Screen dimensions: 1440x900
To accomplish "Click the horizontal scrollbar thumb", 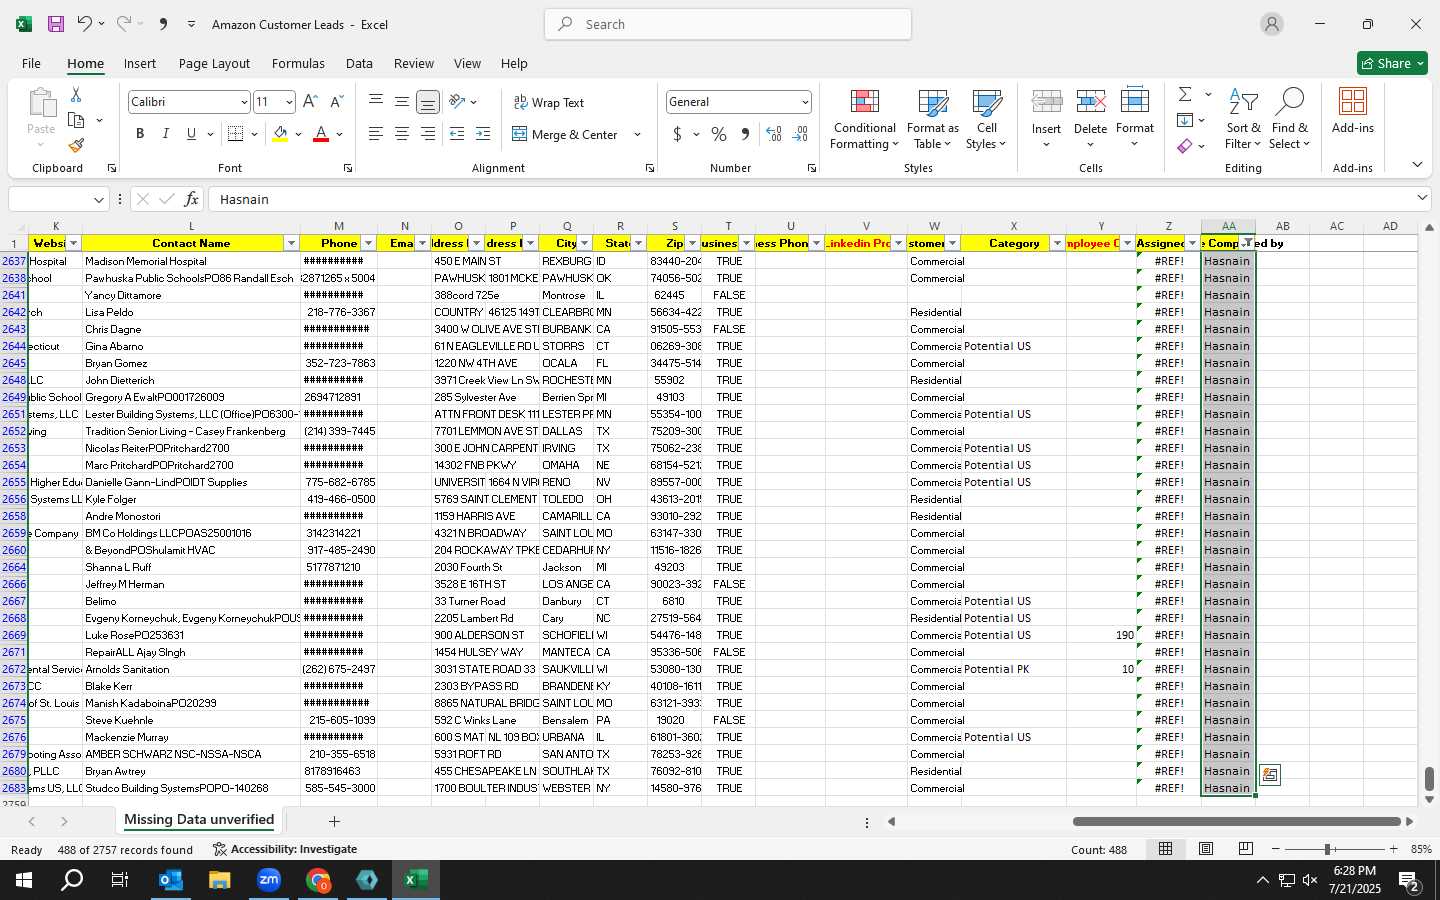I will [x=1236, y=822].
